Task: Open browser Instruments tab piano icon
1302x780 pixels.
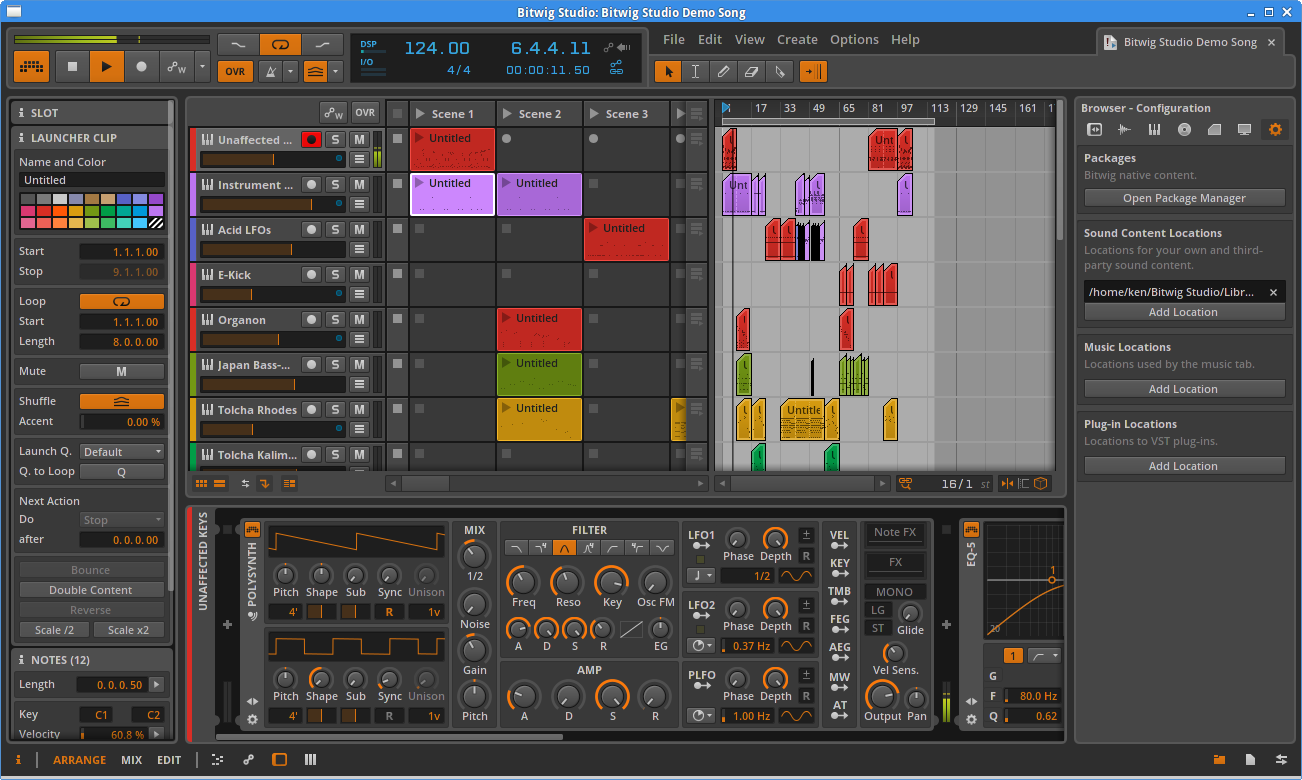Action: pyautogui.click(x=1154, y=129)
